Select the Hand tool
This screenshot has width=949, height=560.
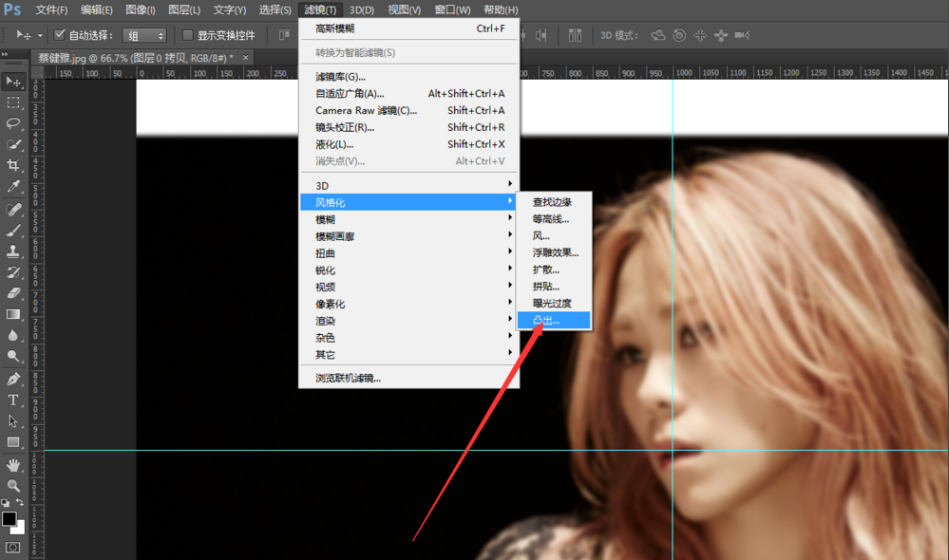(13, 465)
